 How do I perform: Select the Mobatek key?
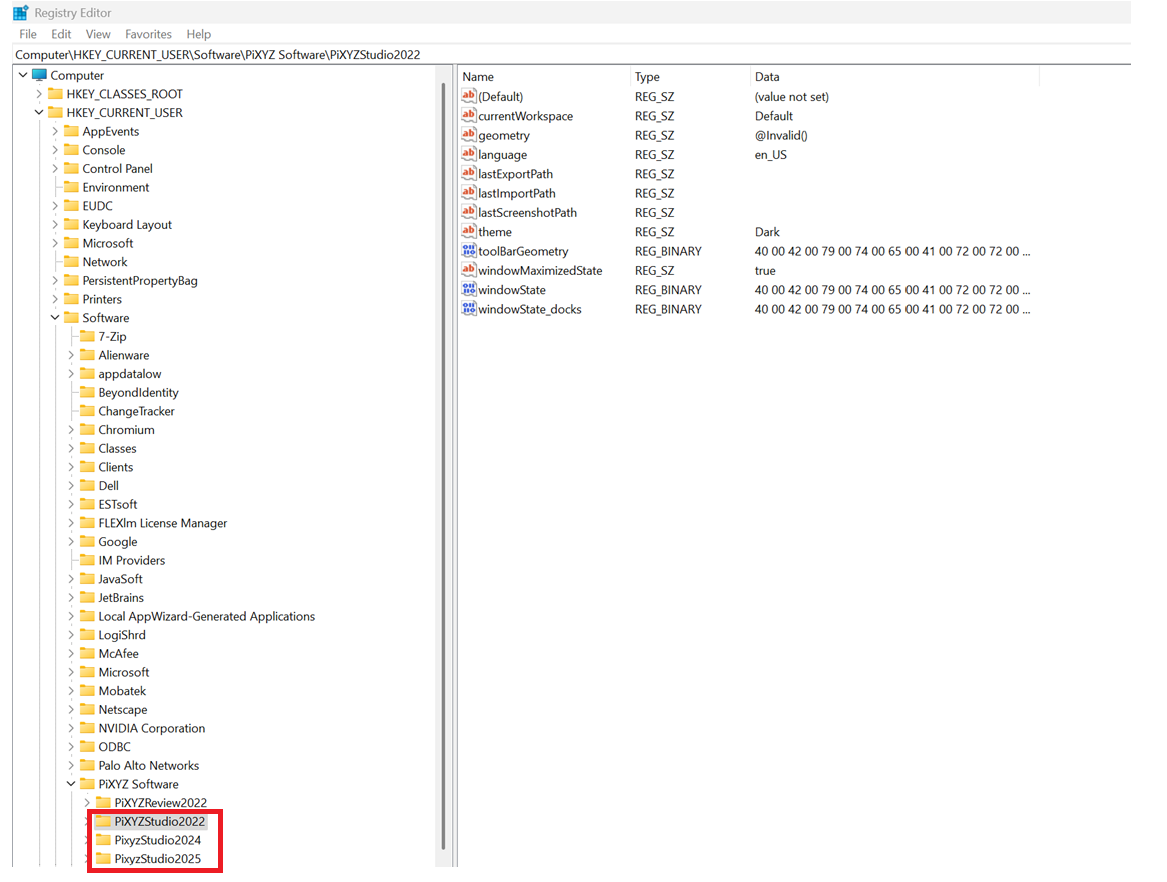pyautogui.click(x=122, y=691)
